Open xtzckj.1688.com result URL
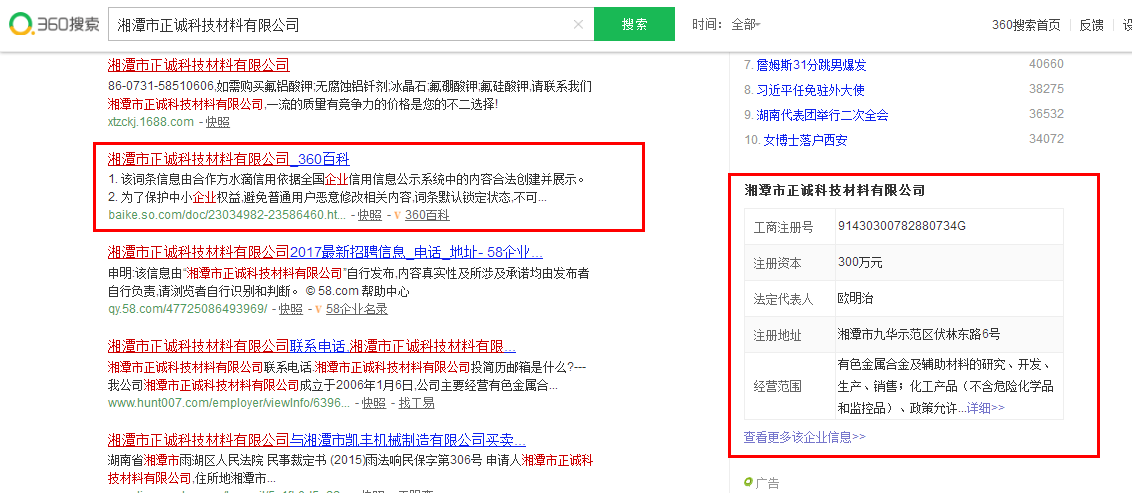The width and height of the screenshot is (1132, 493). pos(151,121)
